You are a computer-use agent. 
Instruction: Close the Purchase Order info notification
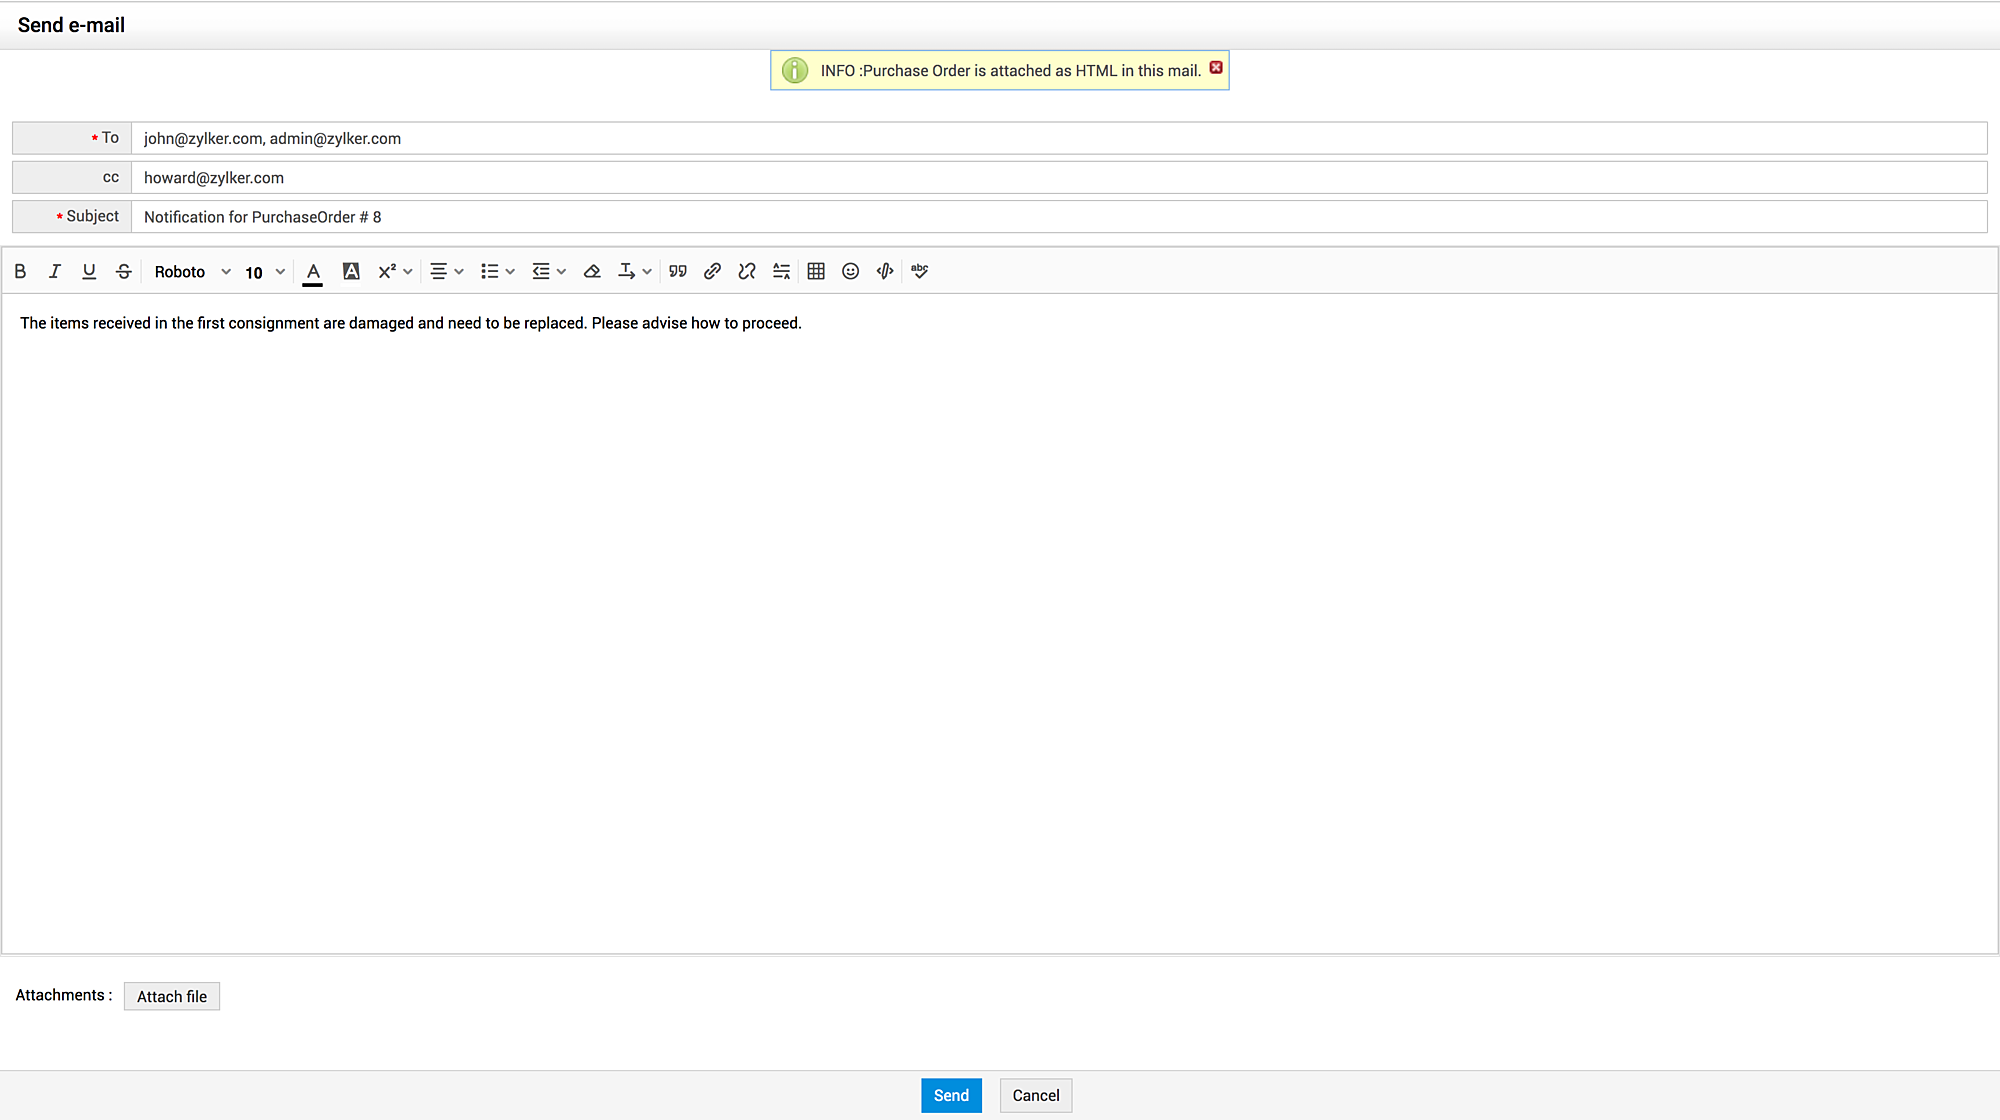click(x=1216, y=68)
